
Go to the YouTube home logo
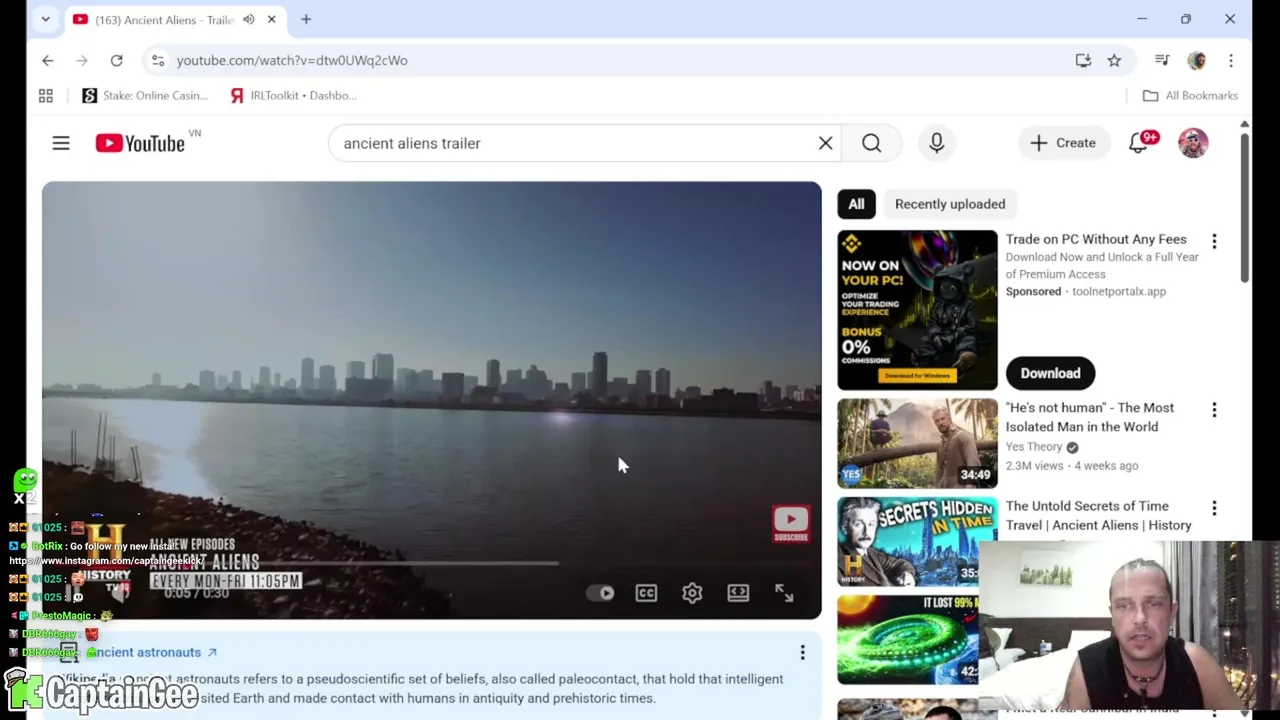140,143
